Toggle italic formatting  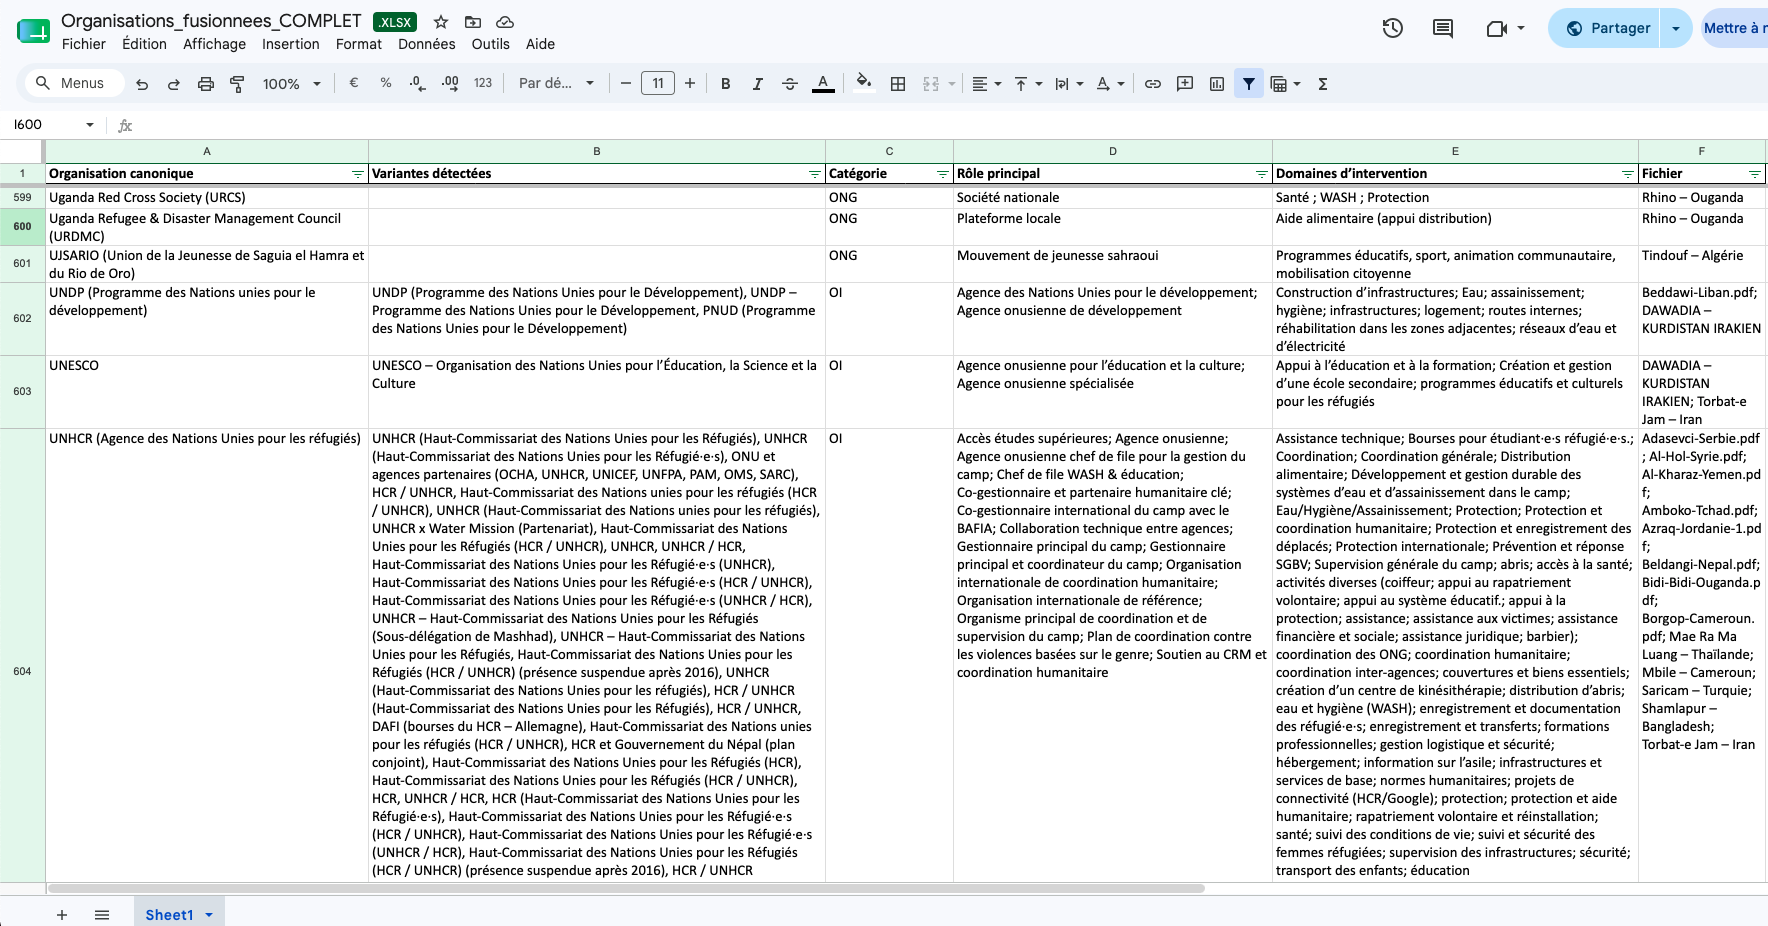click(758, 84)
